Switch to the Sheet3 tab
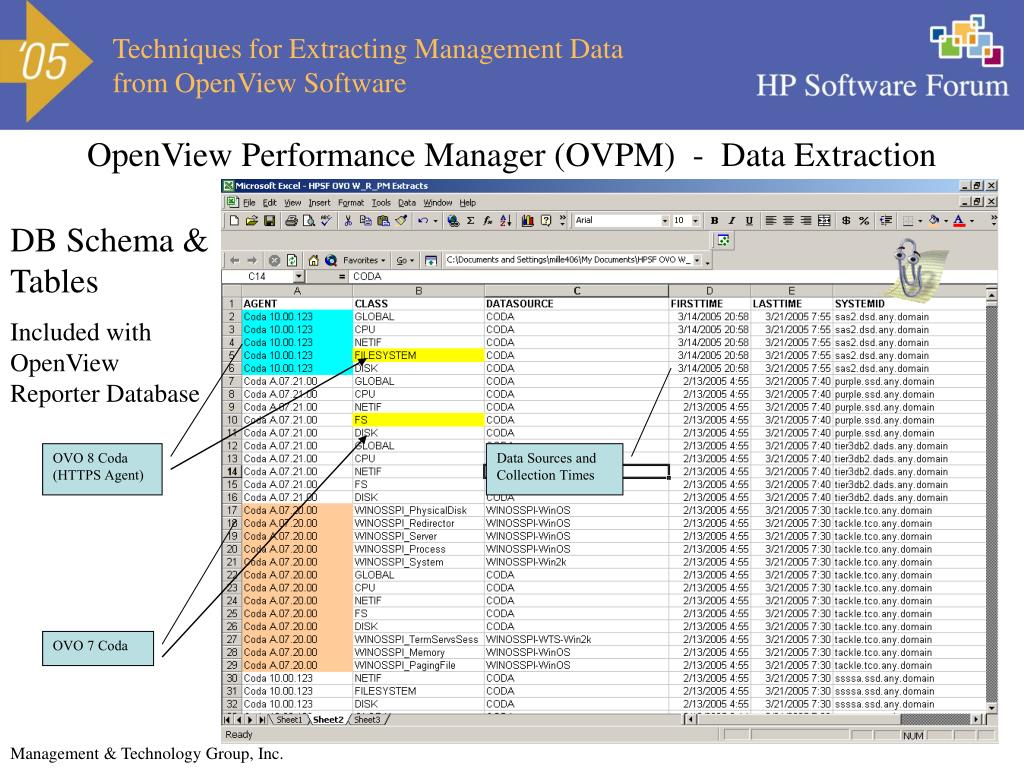1024x768 pixels. pyautogui.click(x=367, y=720)
